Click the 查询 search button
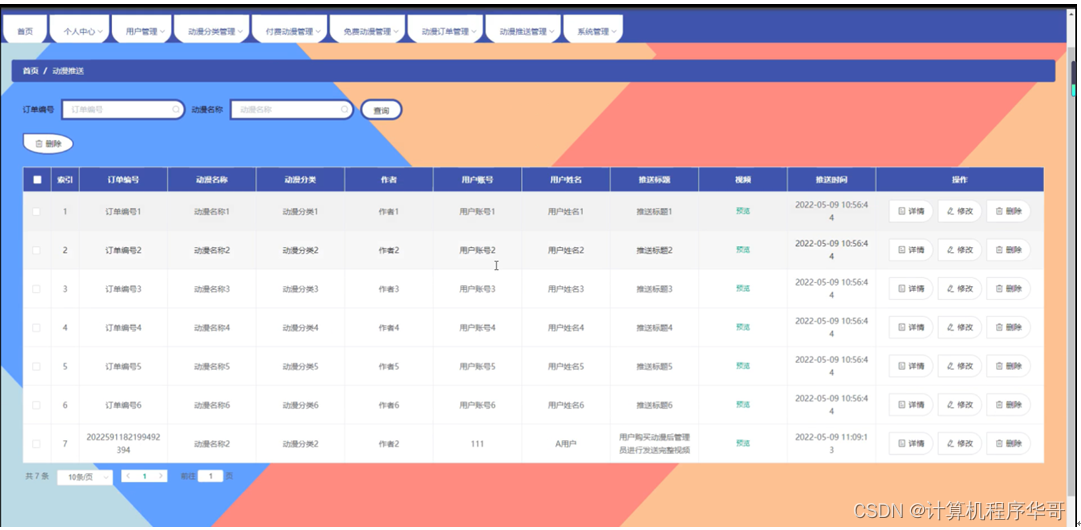Screen dimensions: 1081x530 pos(381,110)
